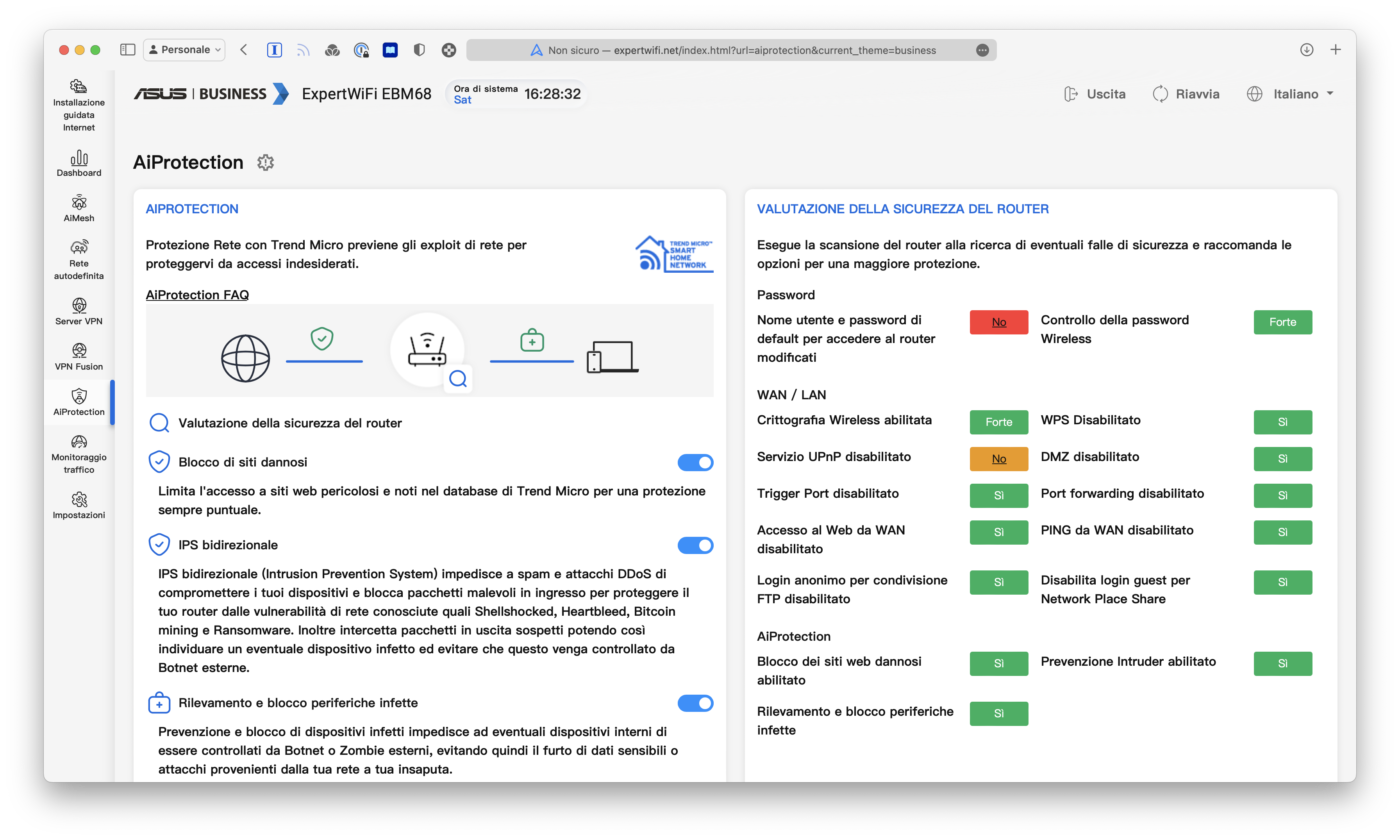Open Installazione guidata Internet in the sidebar

coord(79,105)
